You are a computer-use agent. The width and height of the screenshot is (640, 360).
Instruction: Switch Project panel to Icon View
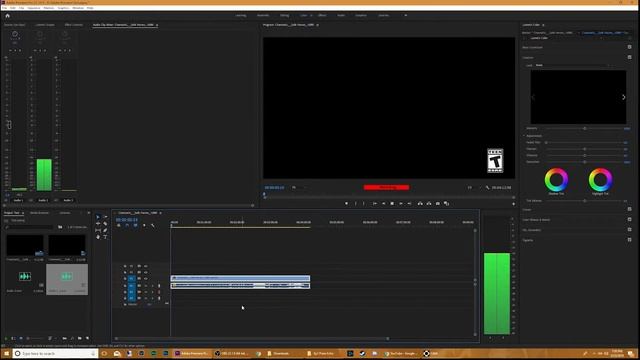[20, 338]
